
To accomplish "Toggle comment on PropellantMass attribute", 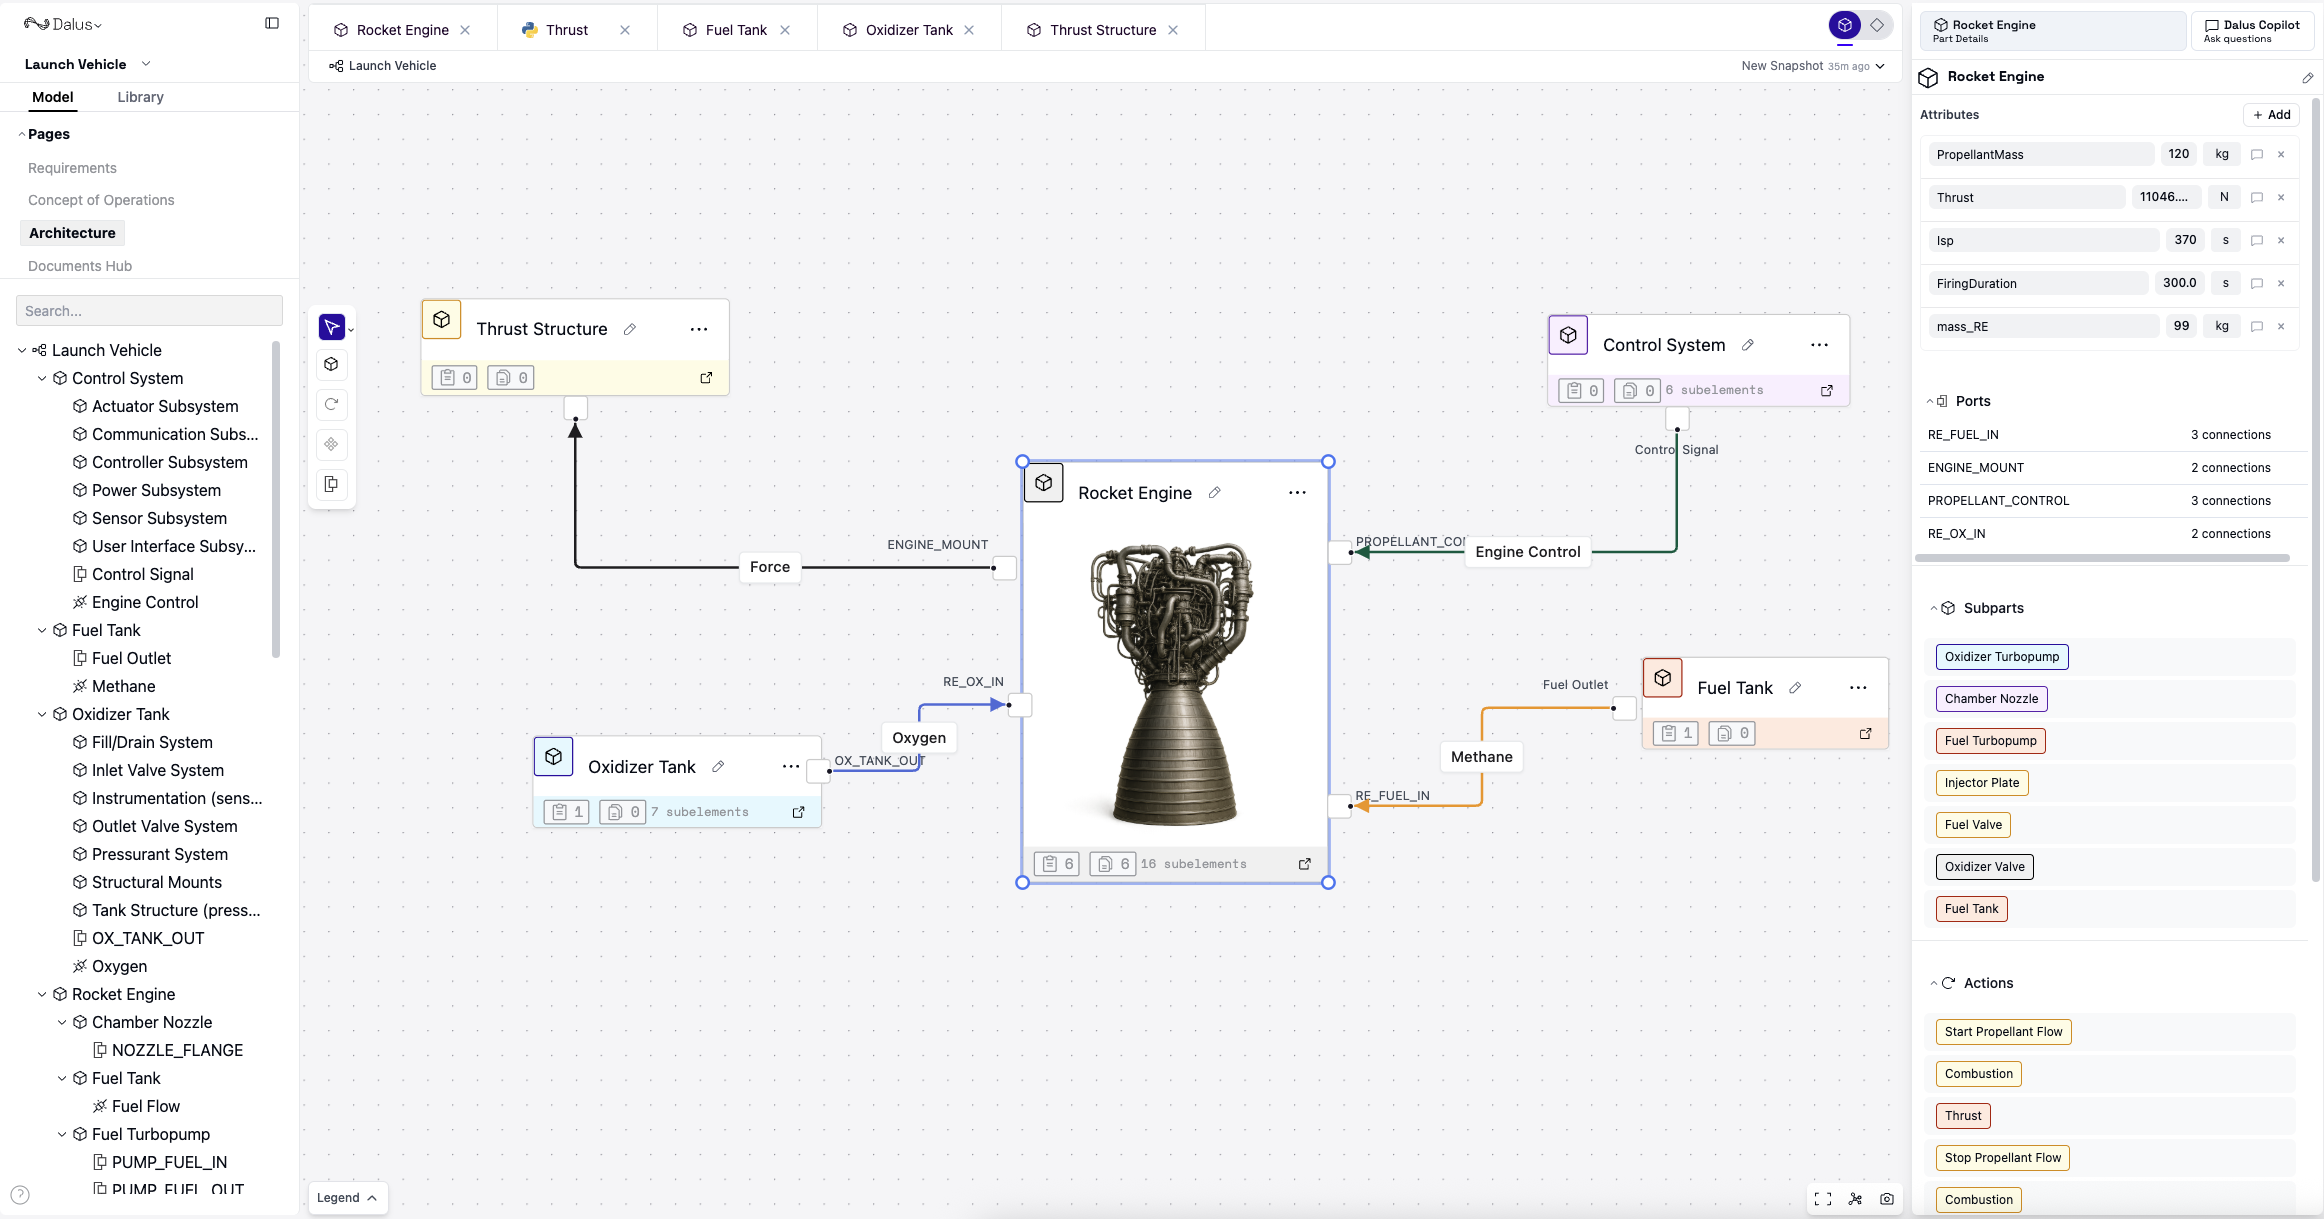I will click(x=2256, y=154).
